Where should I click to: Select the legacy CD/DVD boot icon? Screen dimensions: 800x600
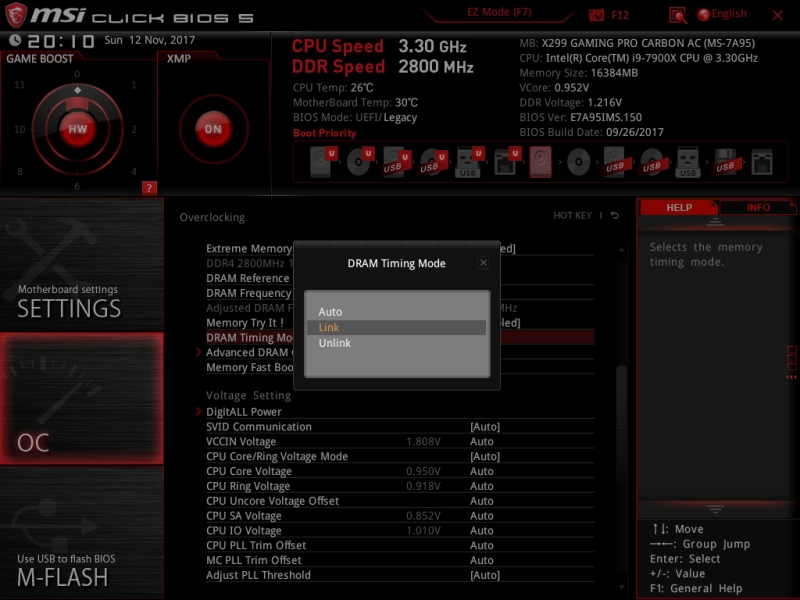[579, 163]
